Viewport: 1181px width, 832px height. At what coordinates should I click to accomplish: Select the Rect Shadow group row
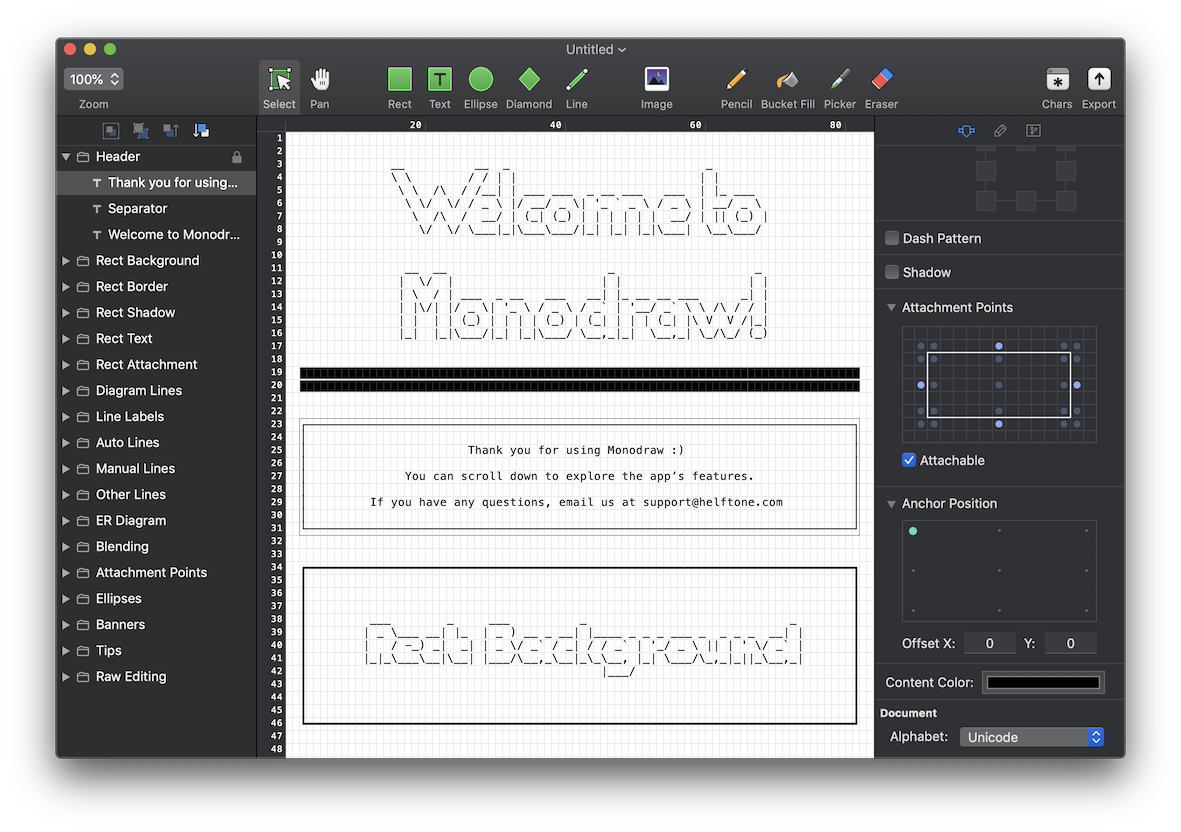156,312
